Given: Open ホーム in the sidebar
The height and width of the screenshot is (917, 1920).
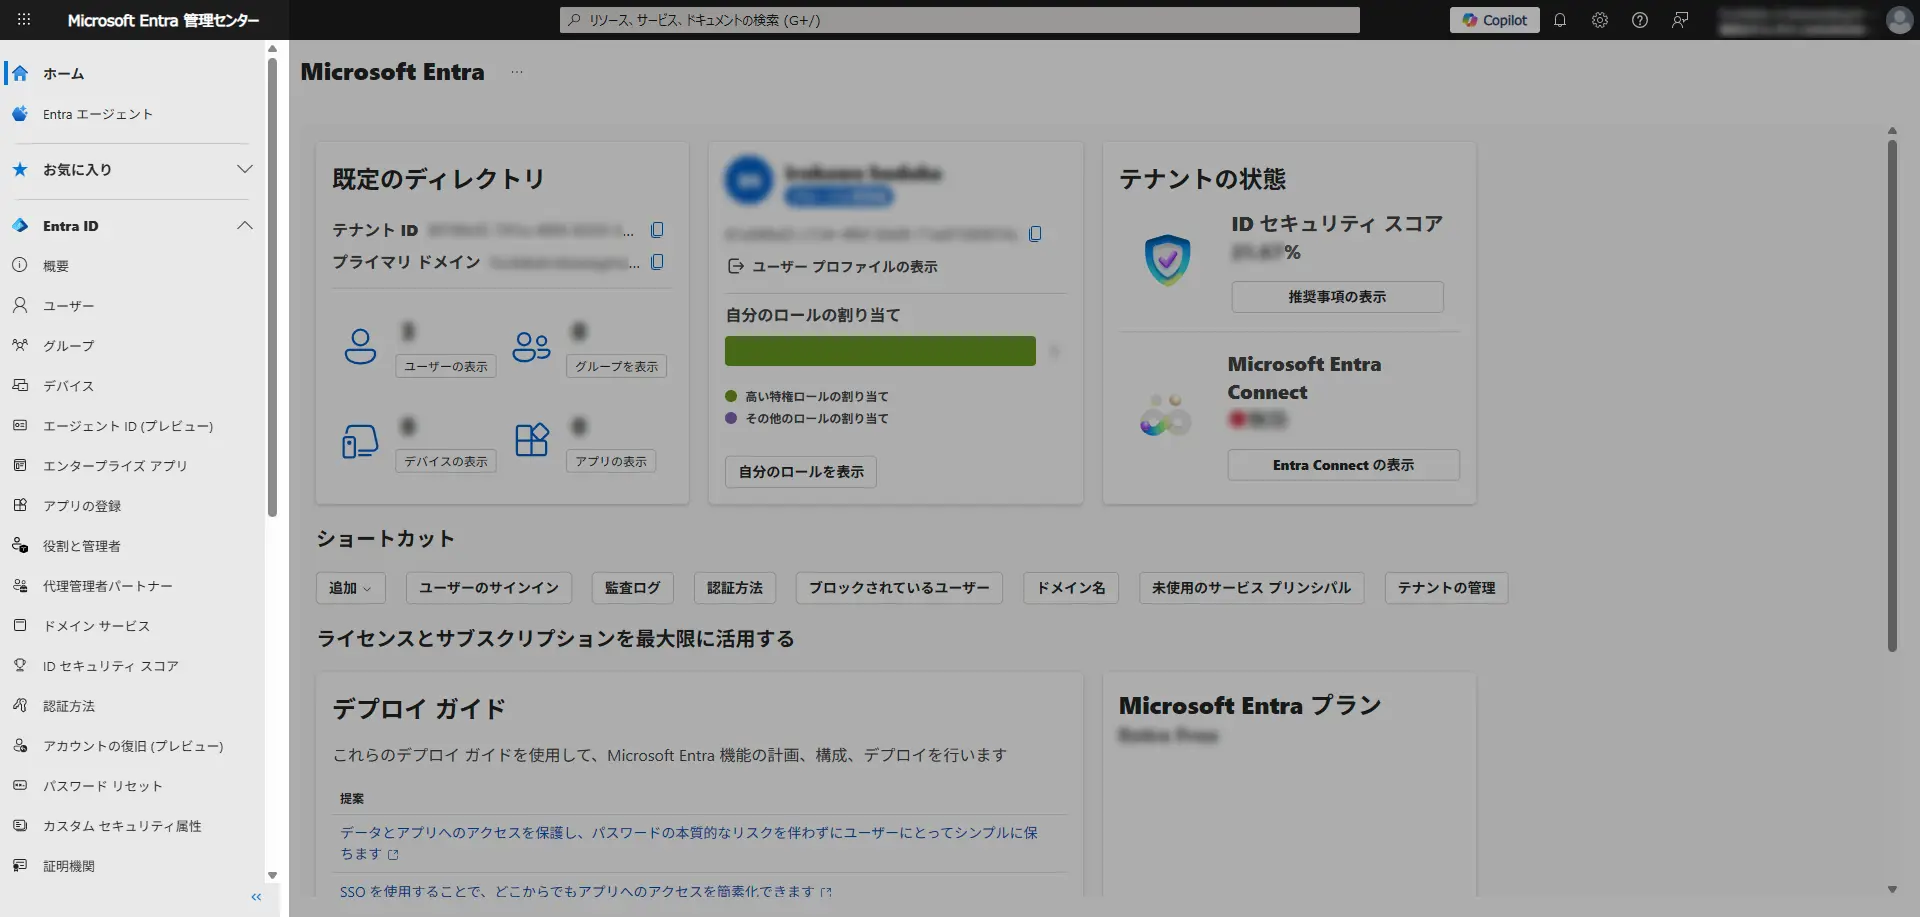Looking at the screenshot, I should click(x=134, y=74).
